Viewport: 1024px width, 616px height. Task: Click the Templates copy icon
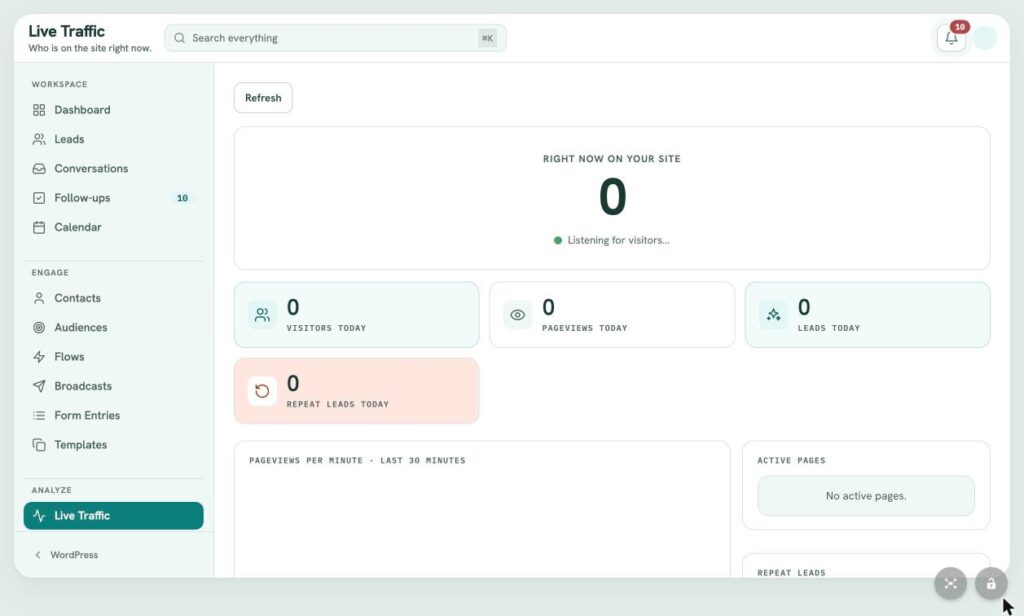[x=39, y=445]
